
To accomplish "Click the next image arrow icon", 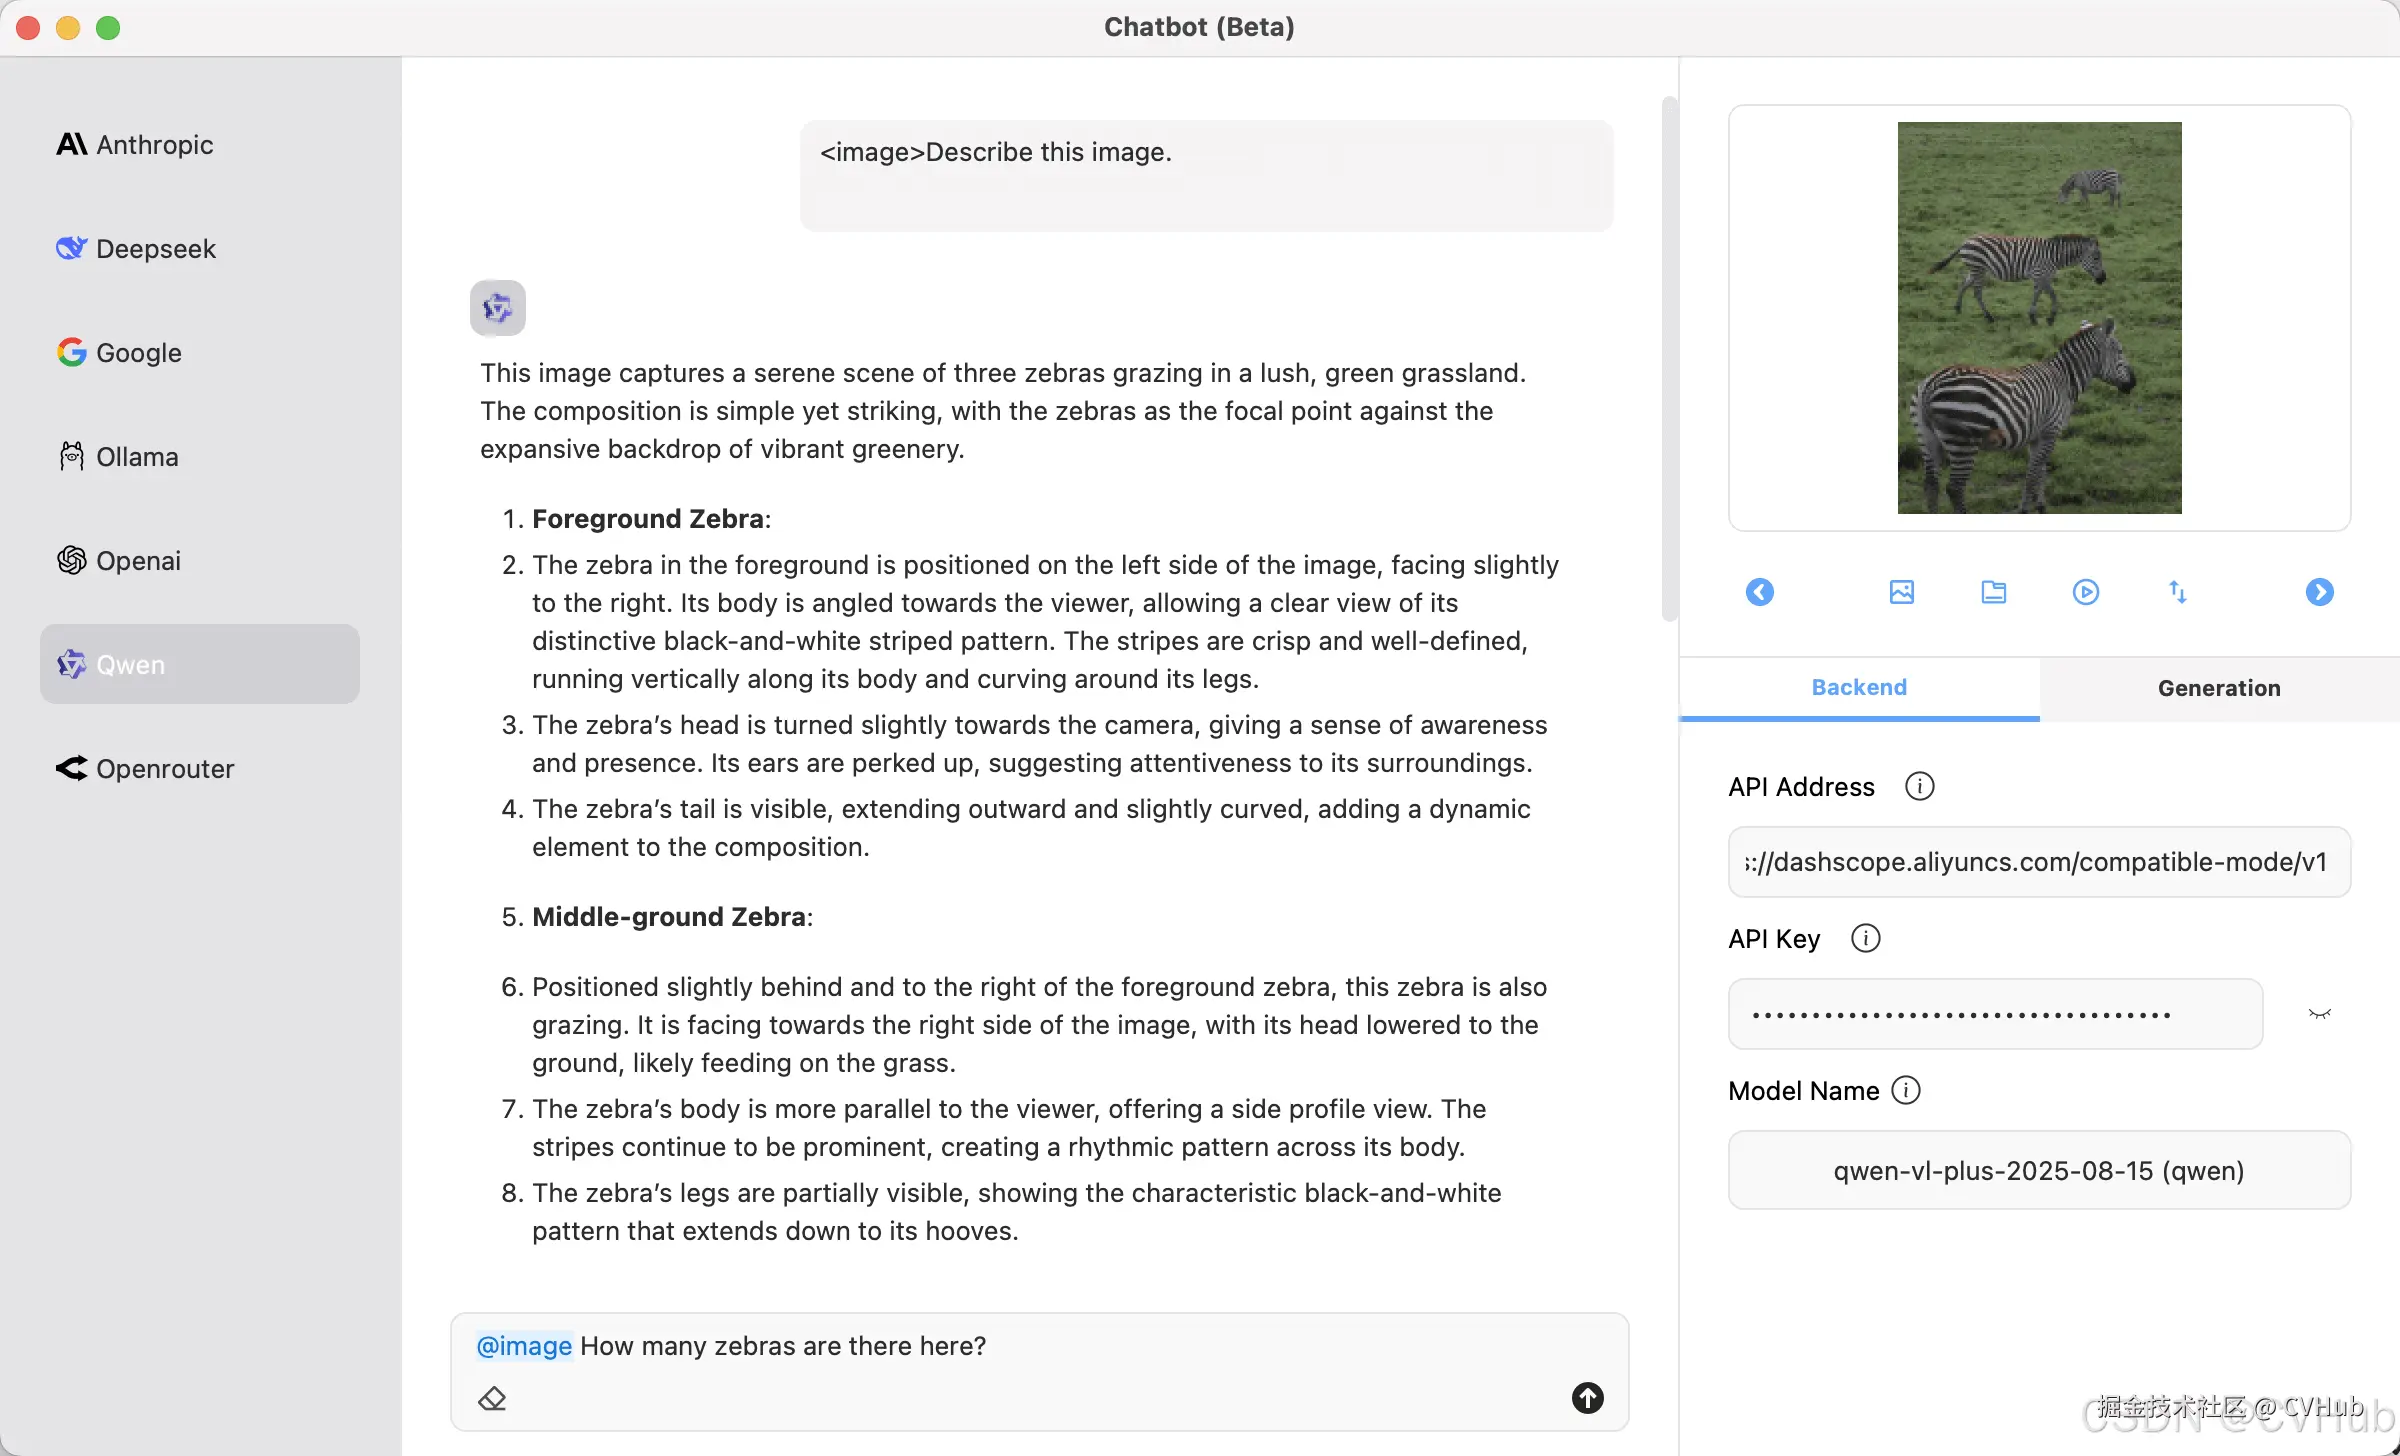I will [x=2319, y=592].
